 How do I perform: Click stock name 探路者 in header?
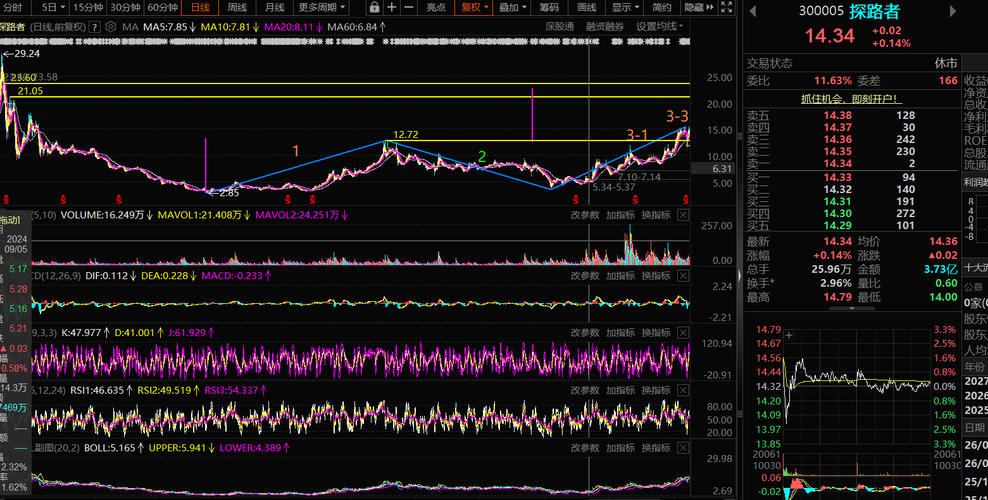tap(875, 11)
